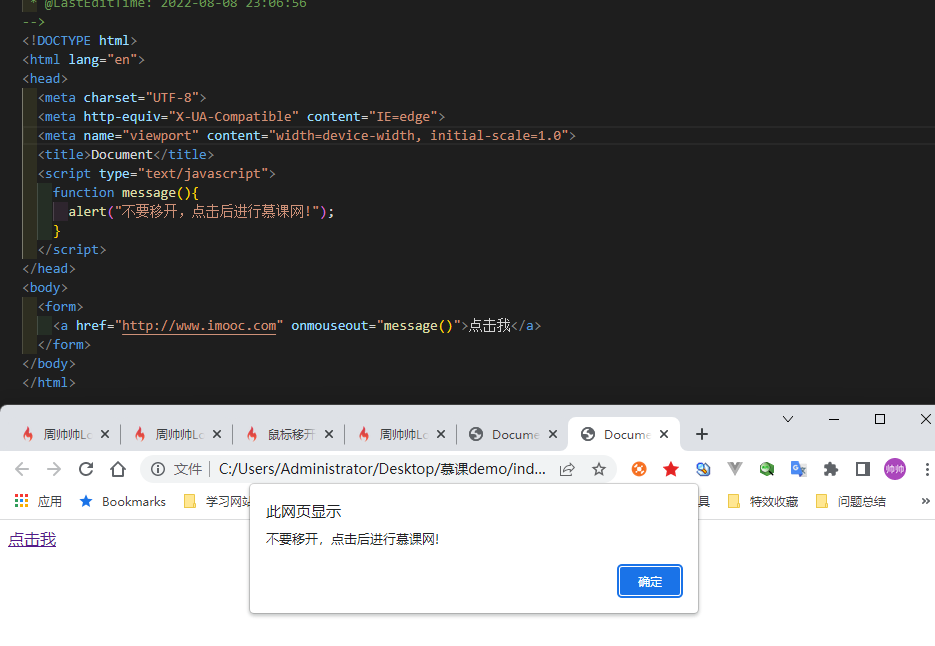Image resolution: width=935 pixels, height=646 pixels.
Task: Reload the page with the refresh icon
Action: [x=85, y=468]
